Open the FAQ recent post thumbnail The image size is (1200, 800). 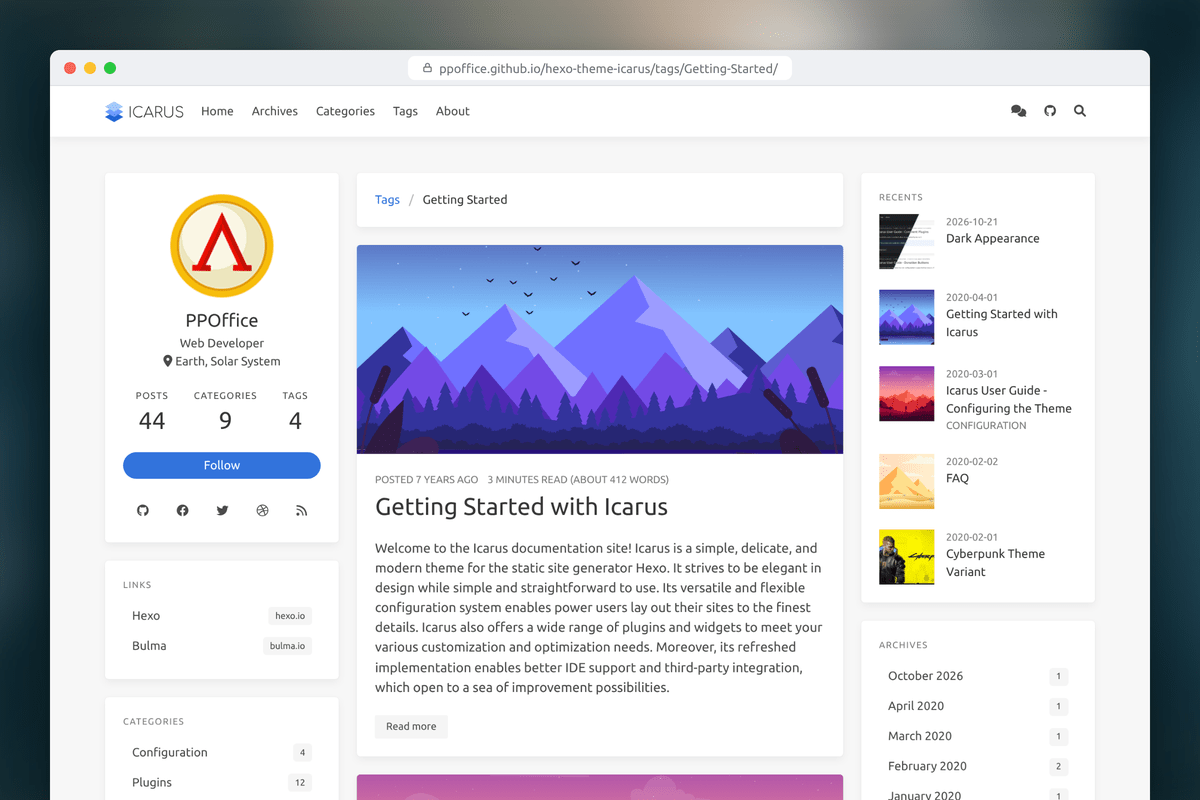907,482
